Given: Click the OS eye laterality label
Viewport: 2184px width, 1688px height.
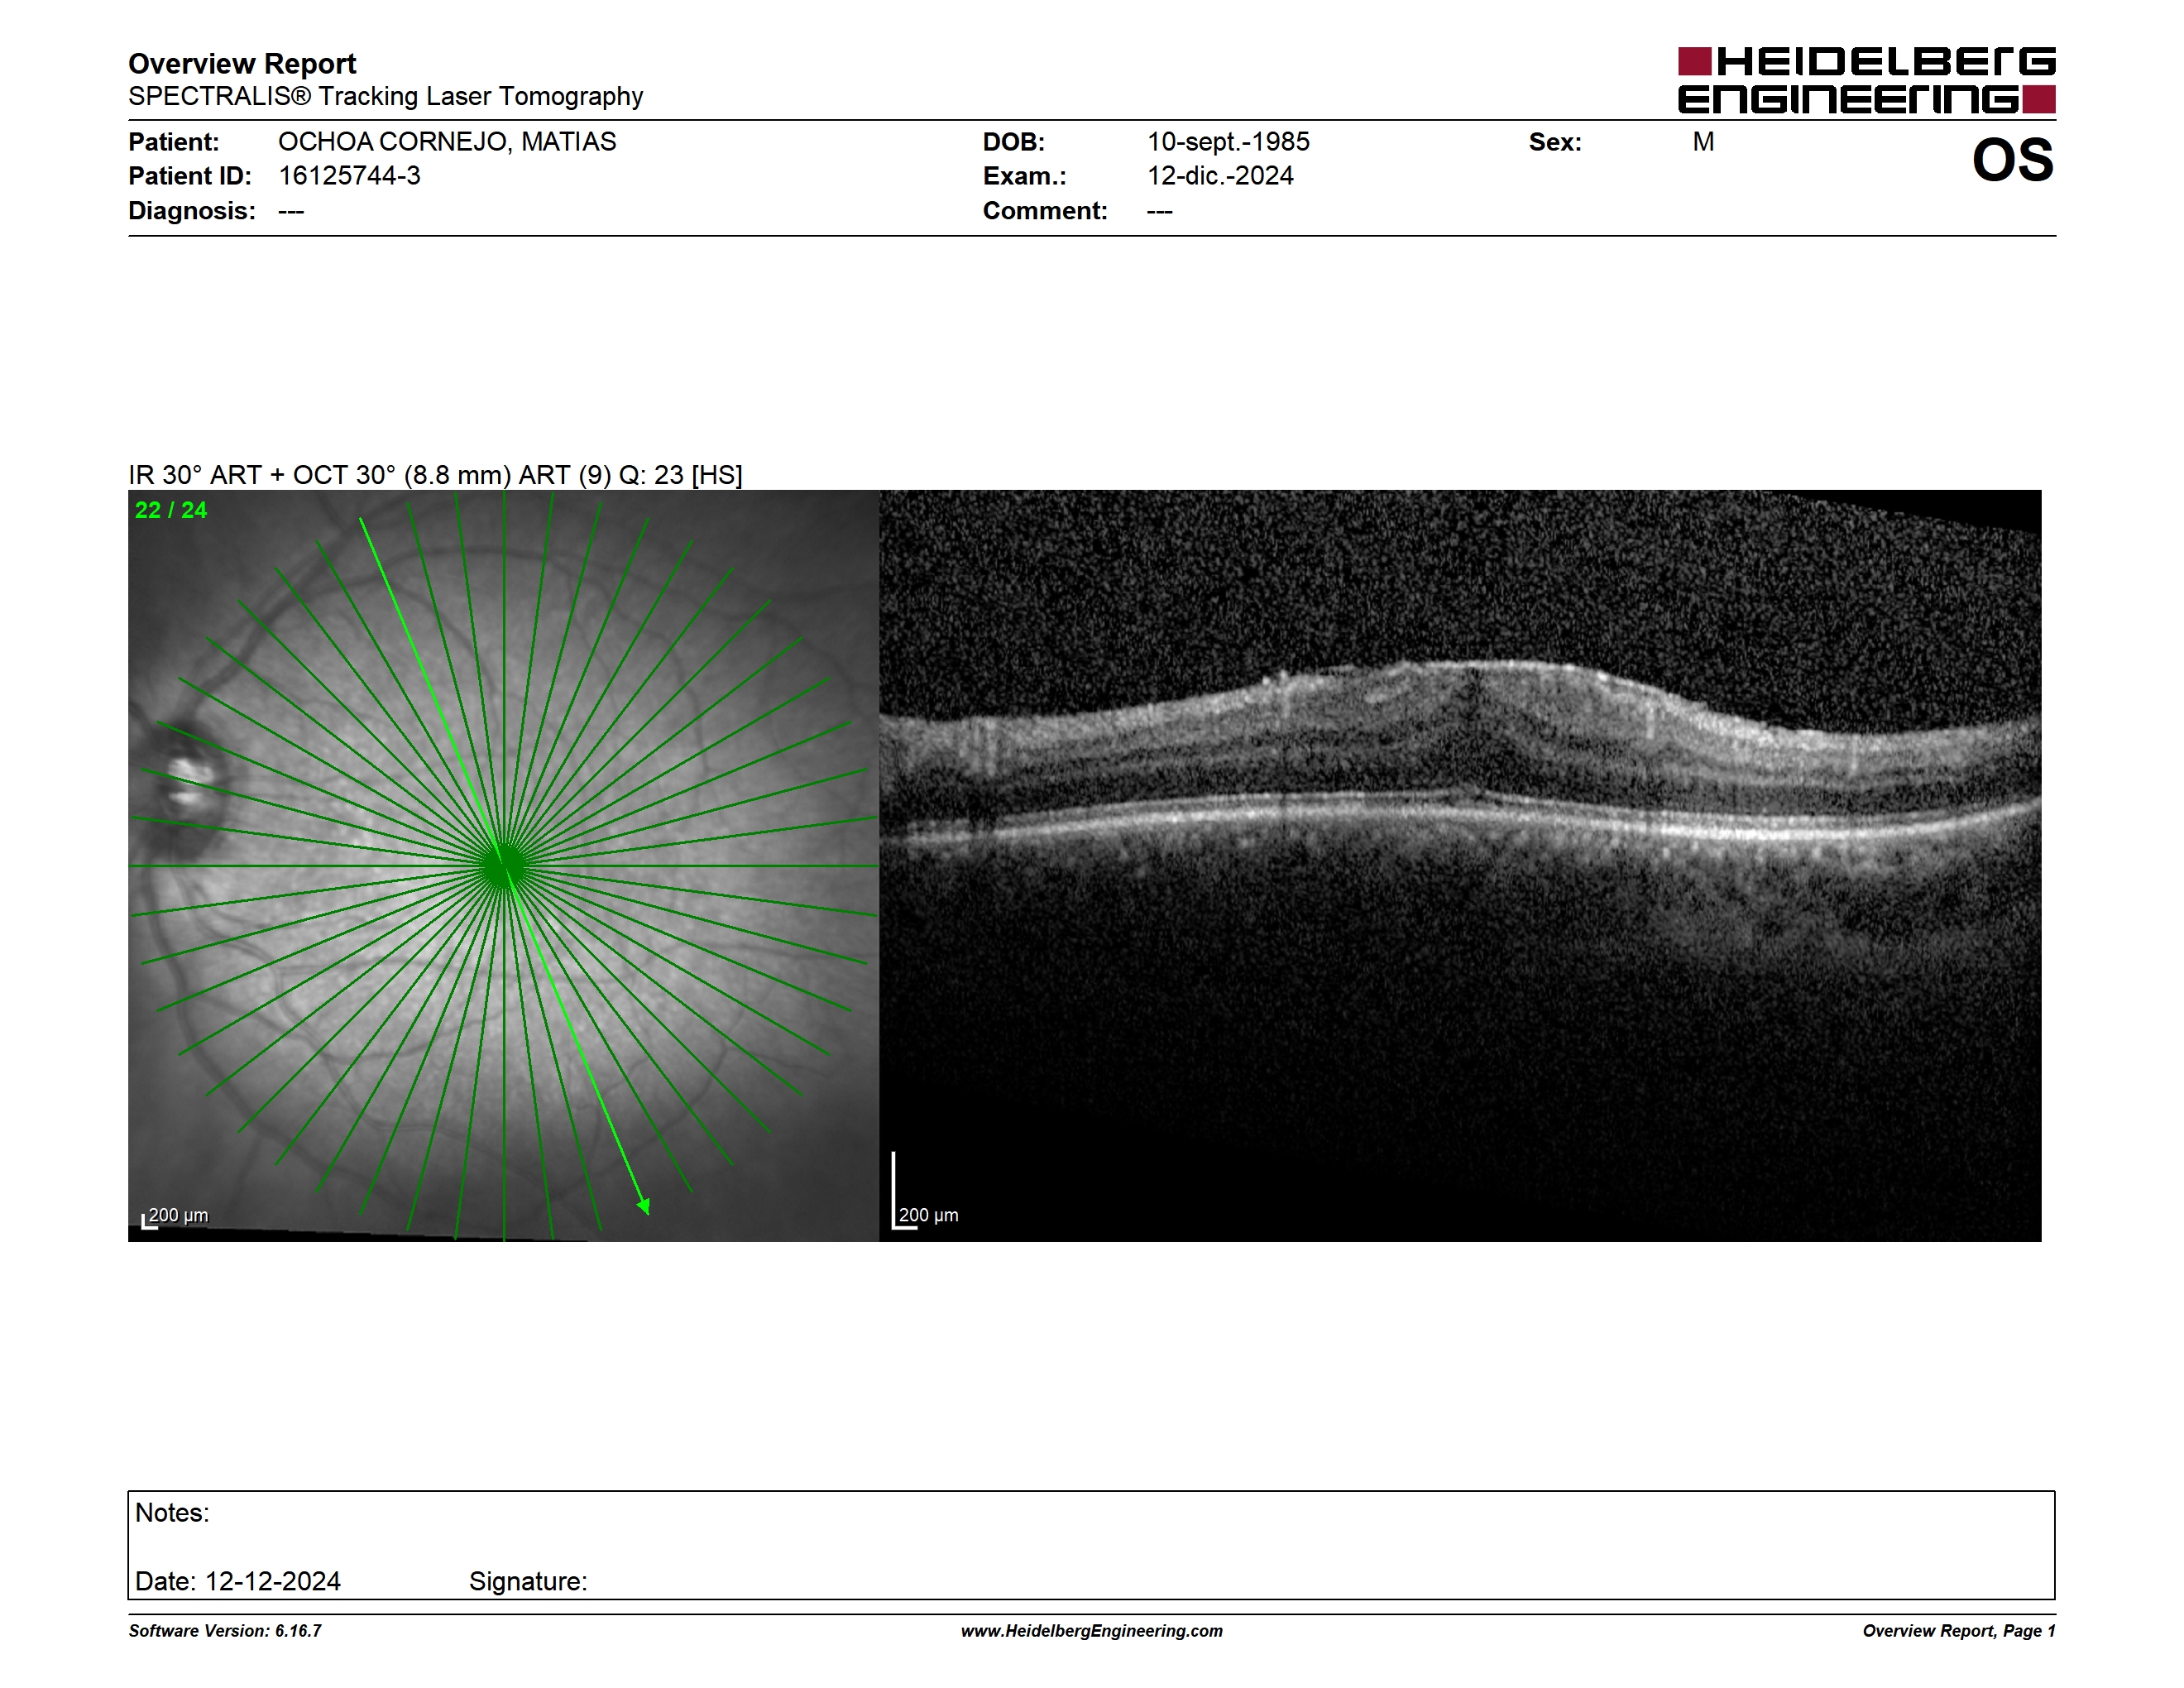Looking at the screenshot, I should (x=2012, y=161).
